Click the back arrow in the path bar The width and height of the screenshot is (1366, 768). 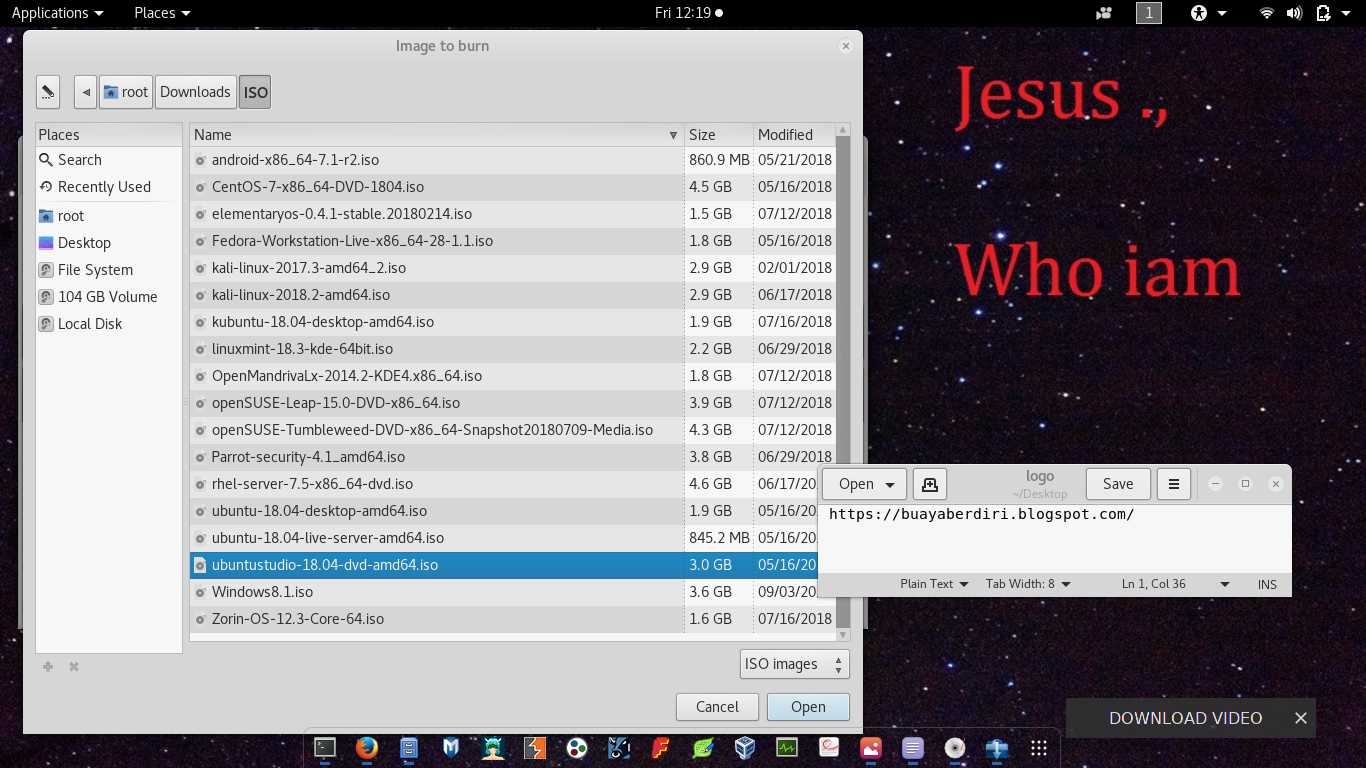point(86,92)
